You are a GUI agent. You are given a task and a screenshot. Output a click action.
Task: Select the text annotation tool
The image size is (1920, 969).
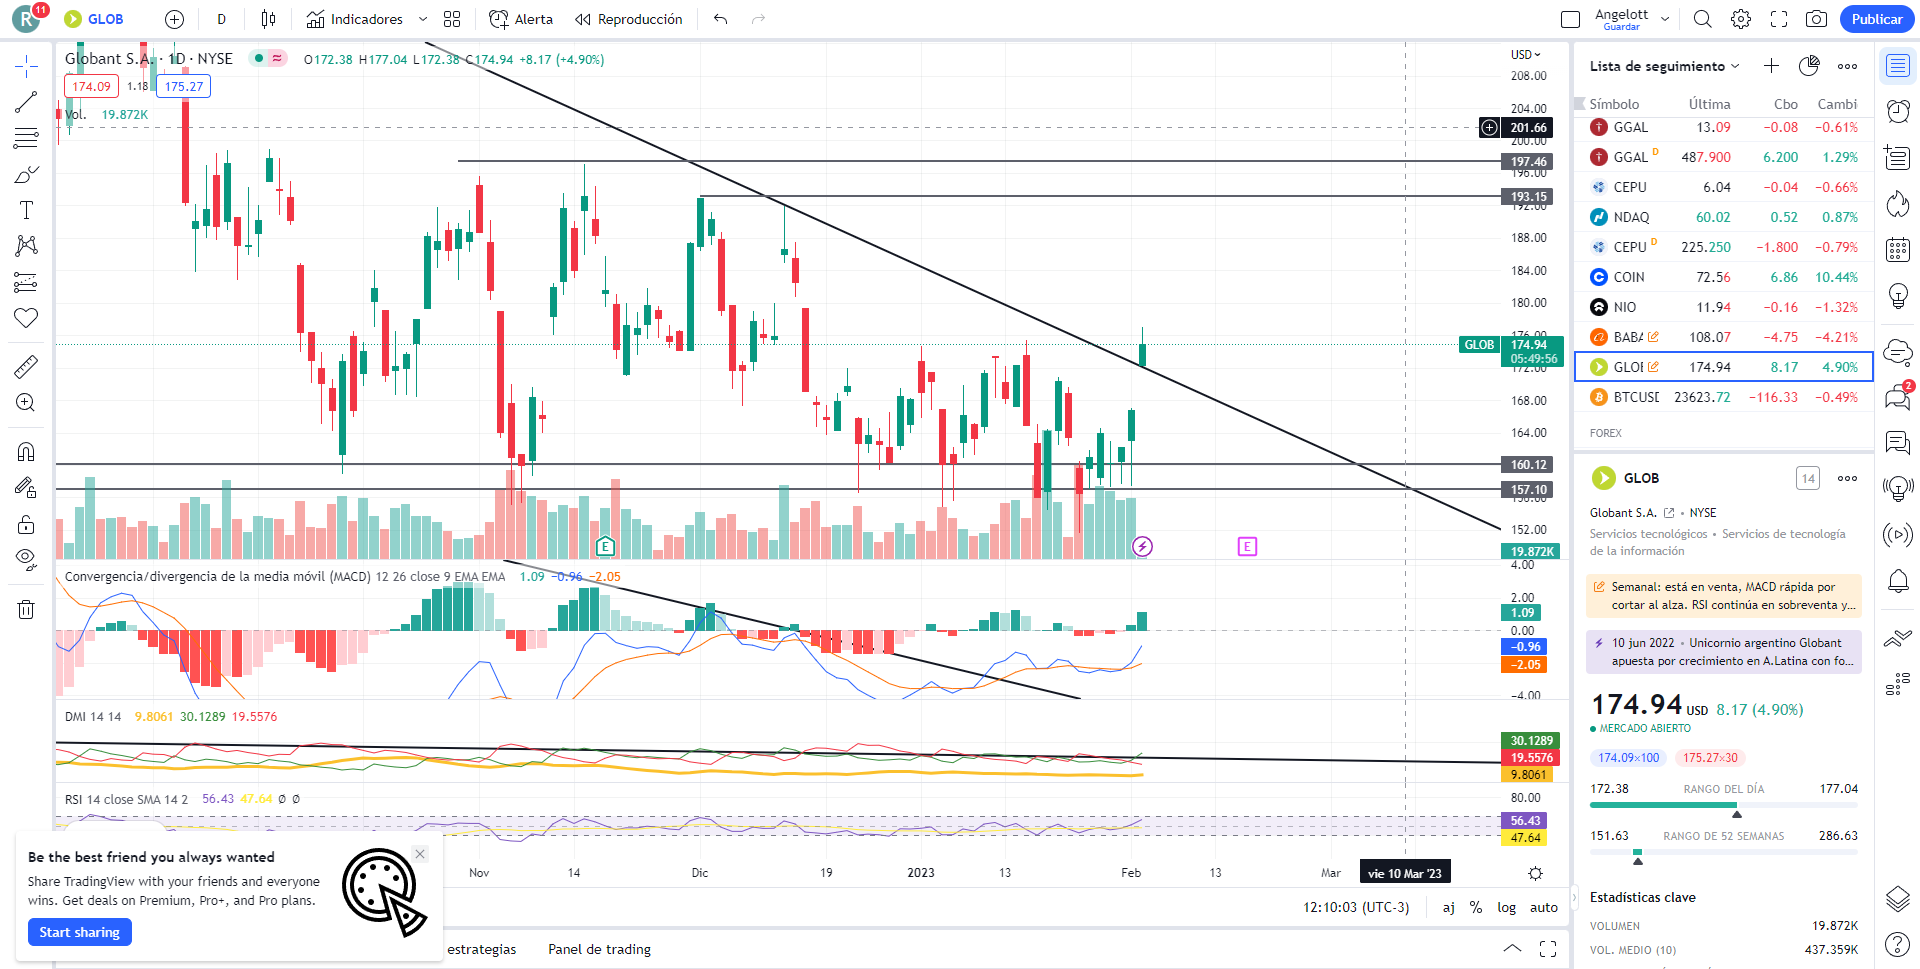point(26,210)
